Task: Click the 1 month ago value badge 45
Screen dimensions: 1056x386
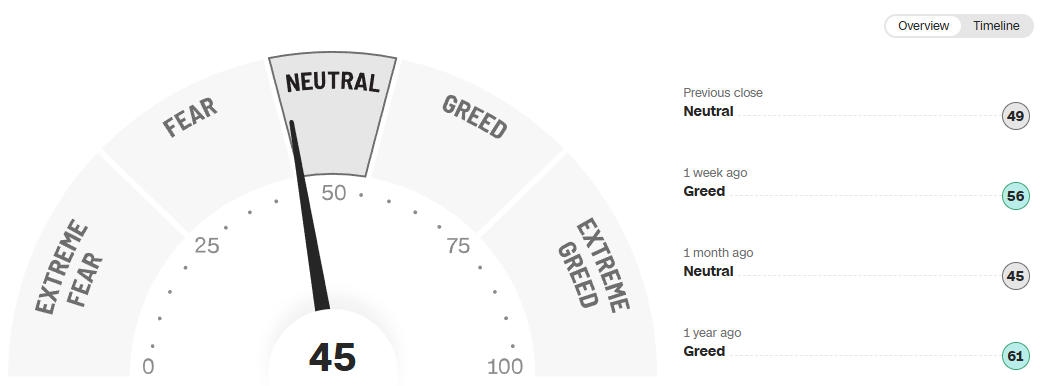Action: (1015, 276)
